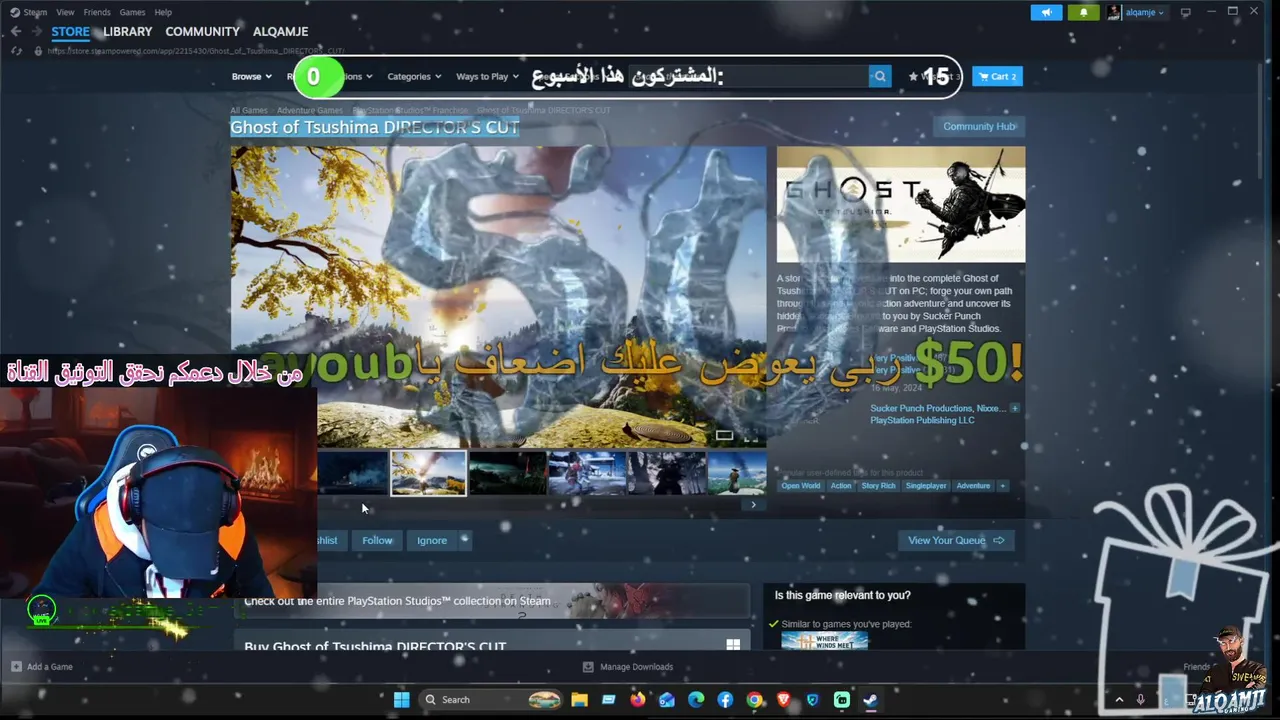Click the store search input field

pyautogui.click(x=748, y=76)
